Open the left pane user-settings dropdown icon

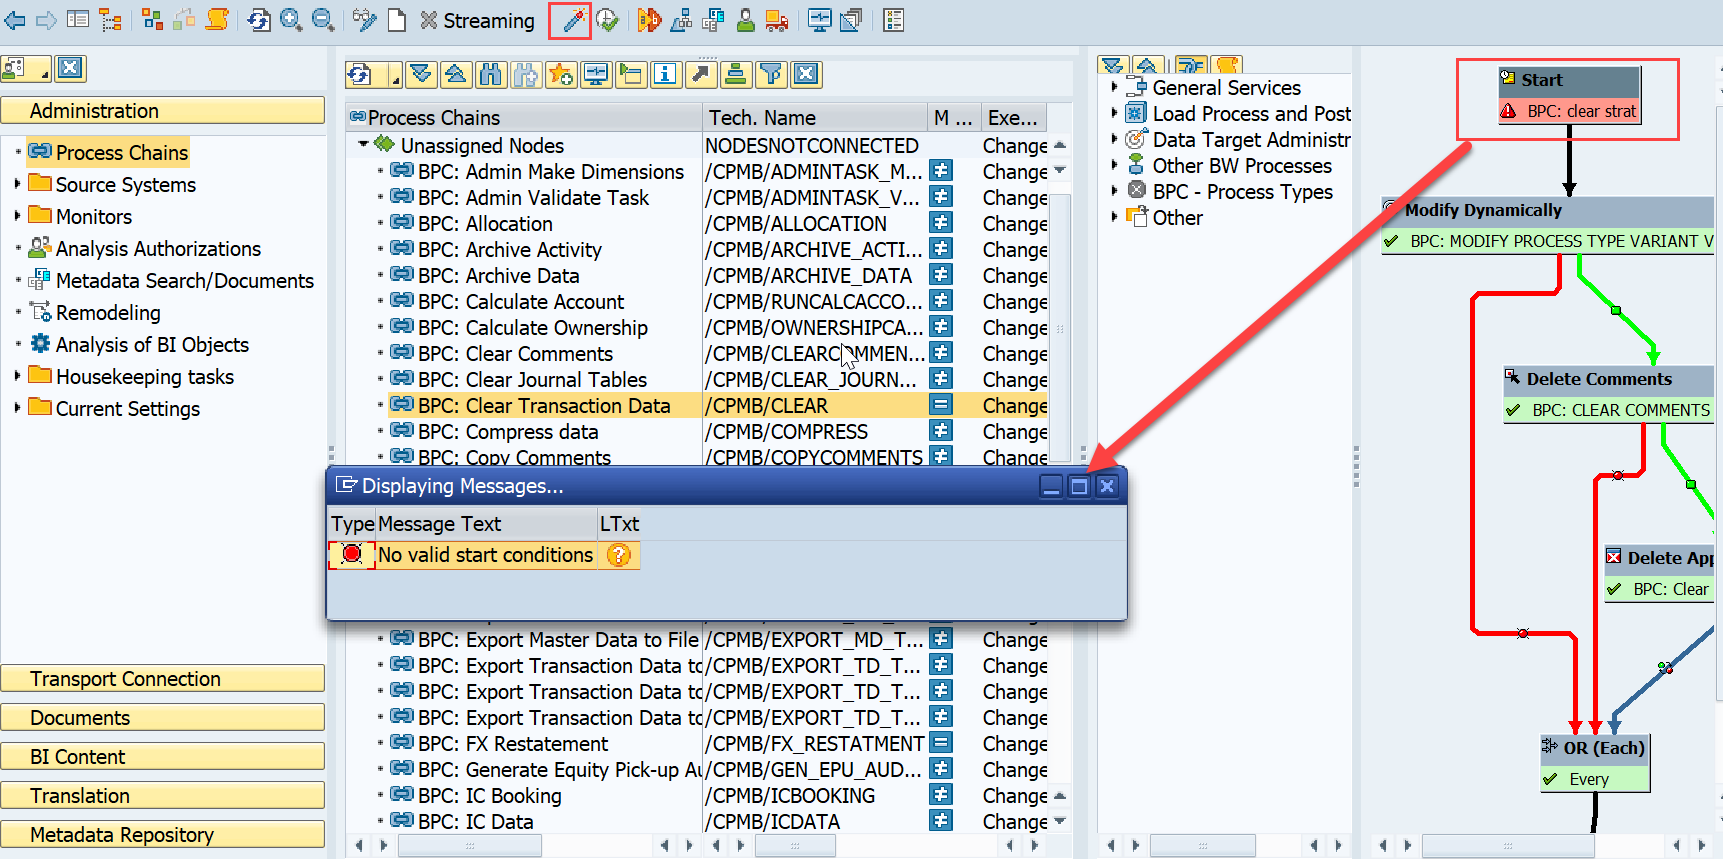26,68
